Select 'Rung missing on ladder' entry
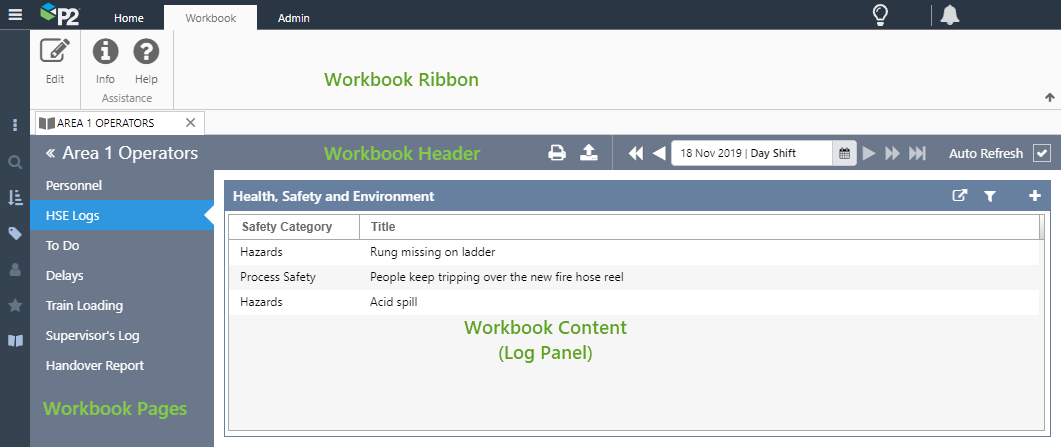 point(432,252)
